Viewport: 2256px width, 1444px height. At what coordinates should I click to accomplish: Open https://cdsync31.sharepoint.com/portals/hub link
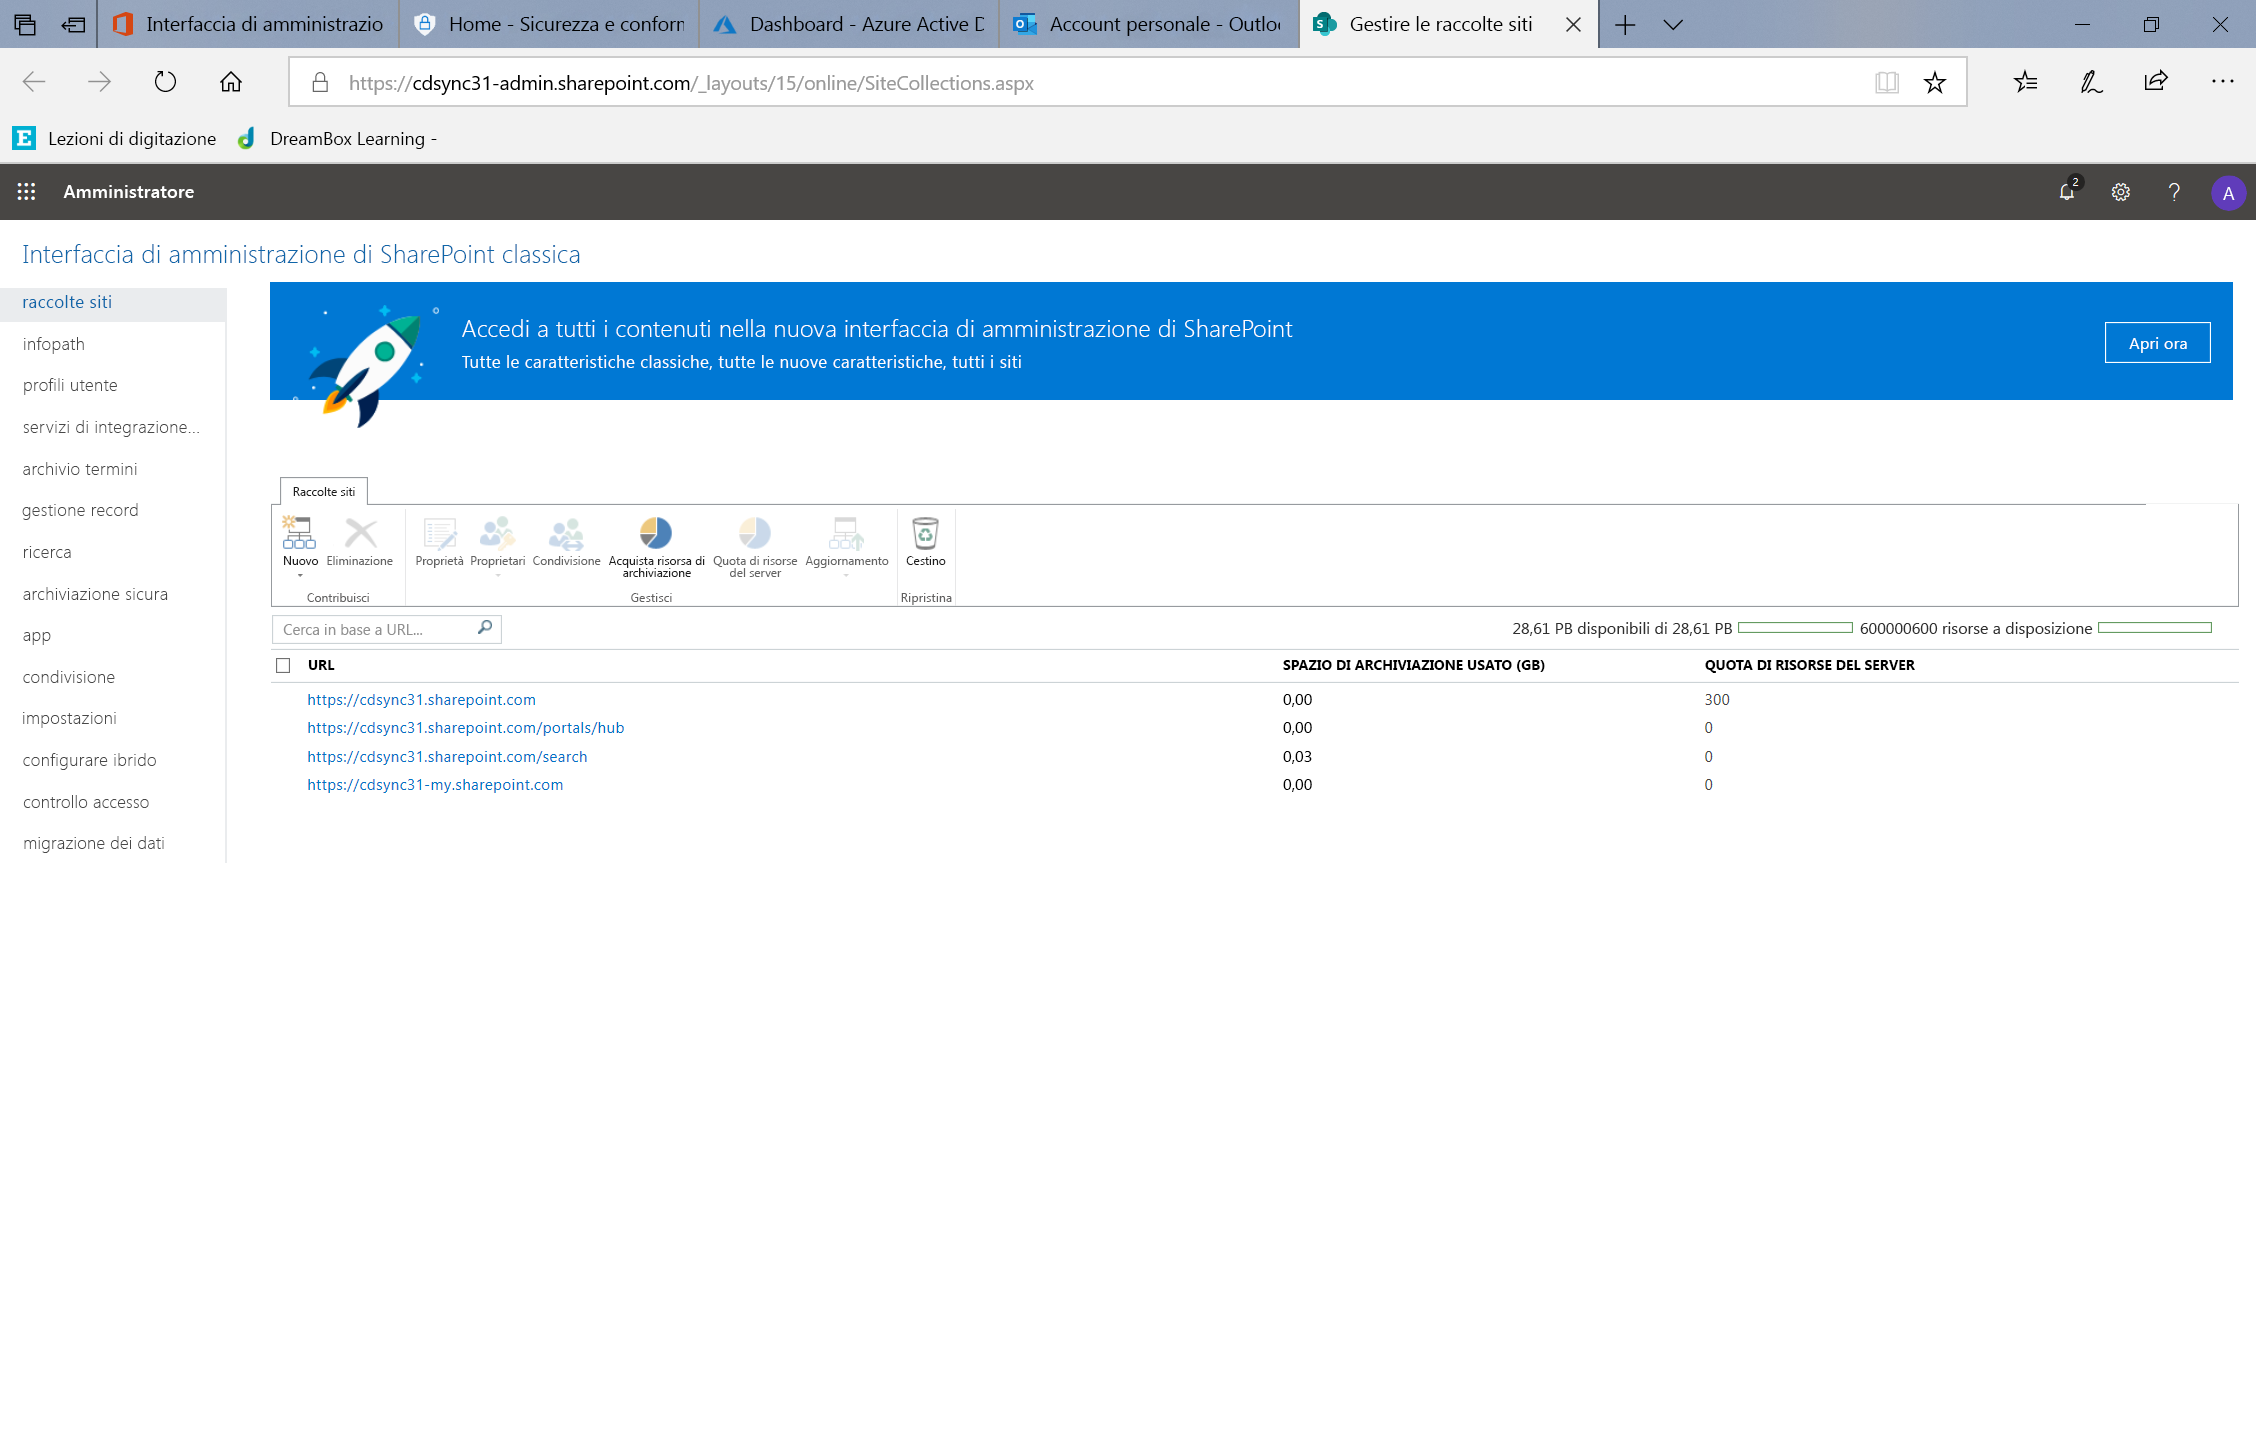(465, 727)
